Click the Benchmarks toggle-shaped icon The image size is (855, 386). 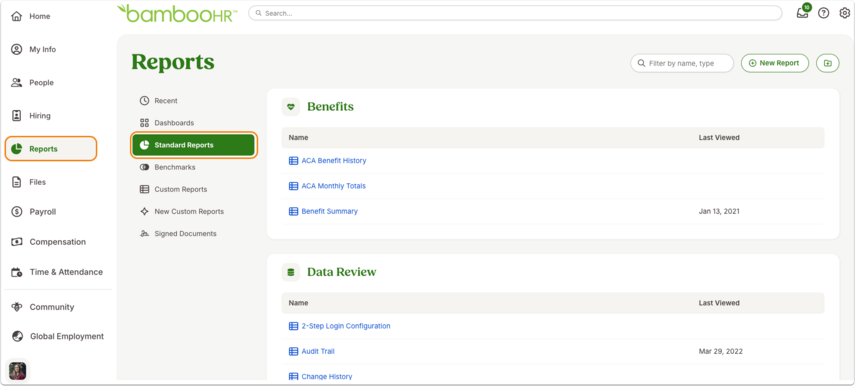[144, 167]
